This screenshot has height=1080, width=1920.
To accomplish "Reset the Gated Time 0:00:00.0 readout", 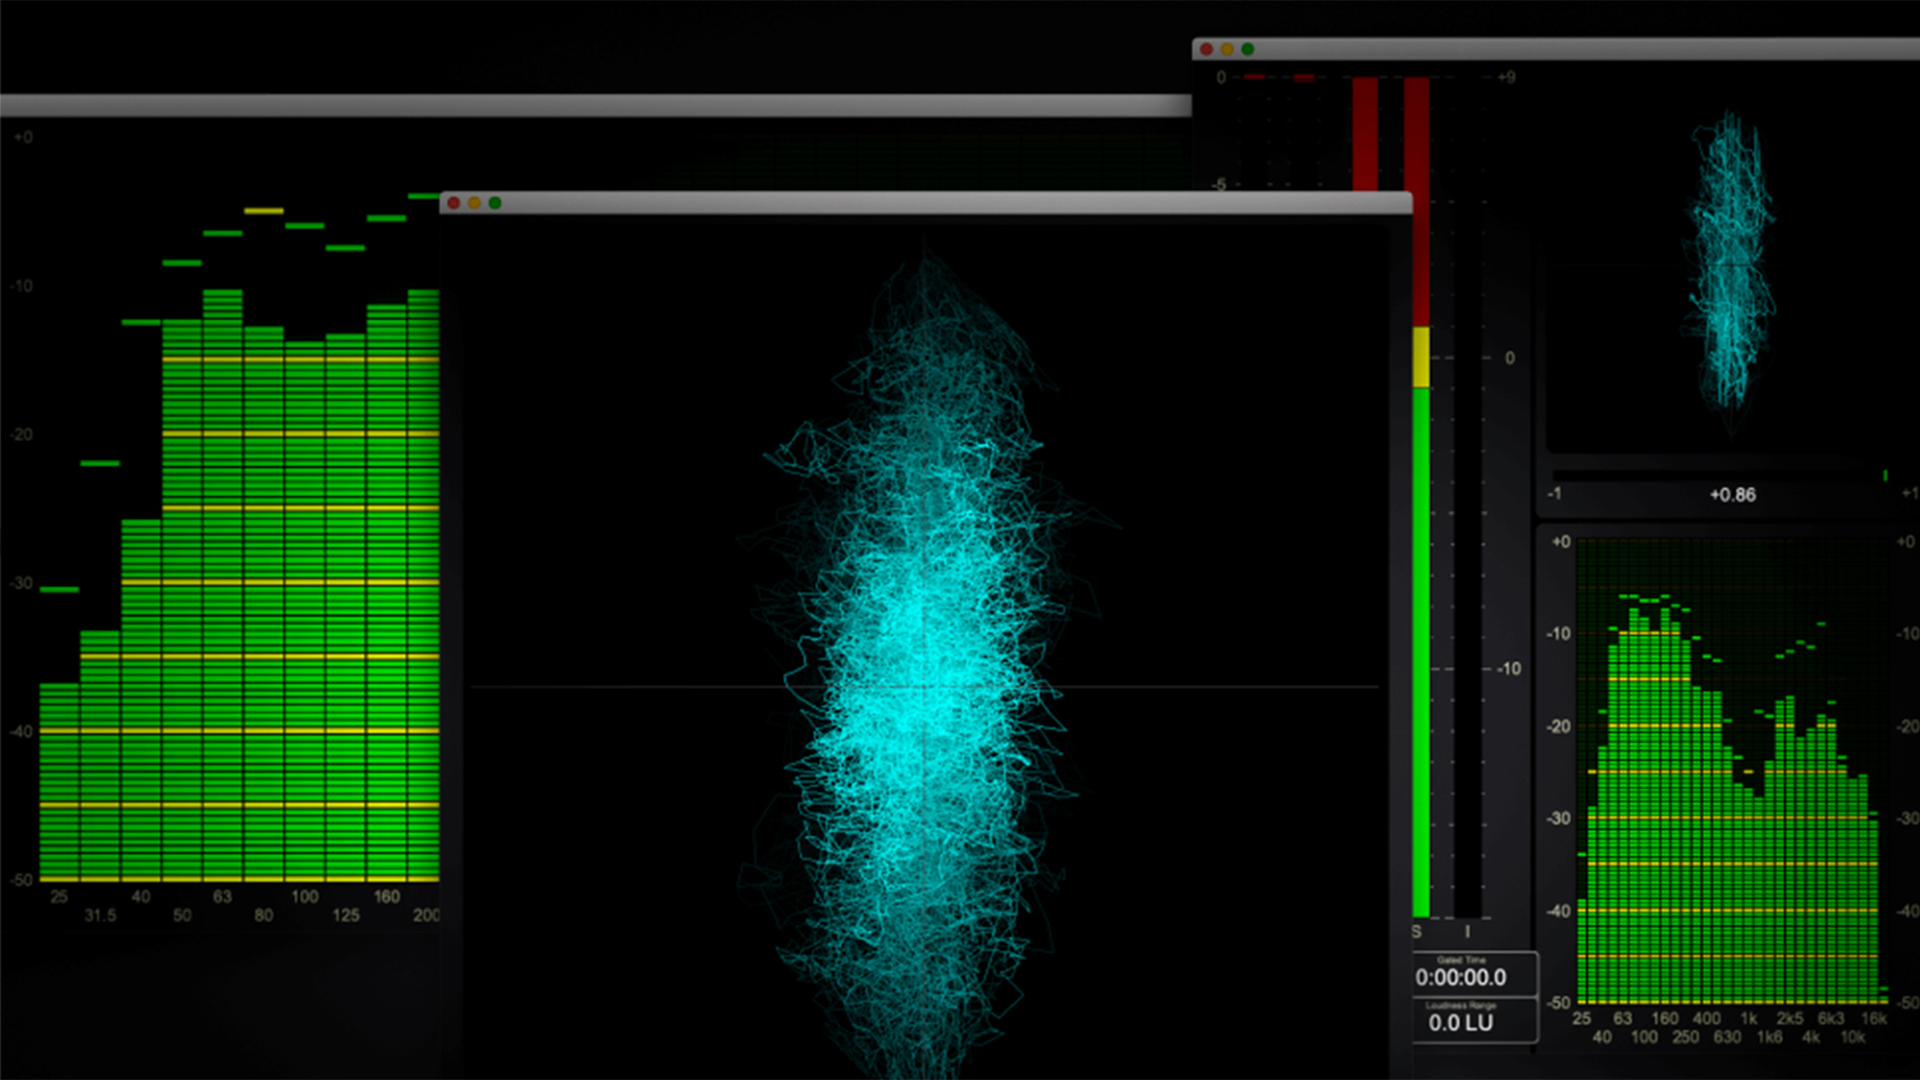I will [x=1461, y=976].
